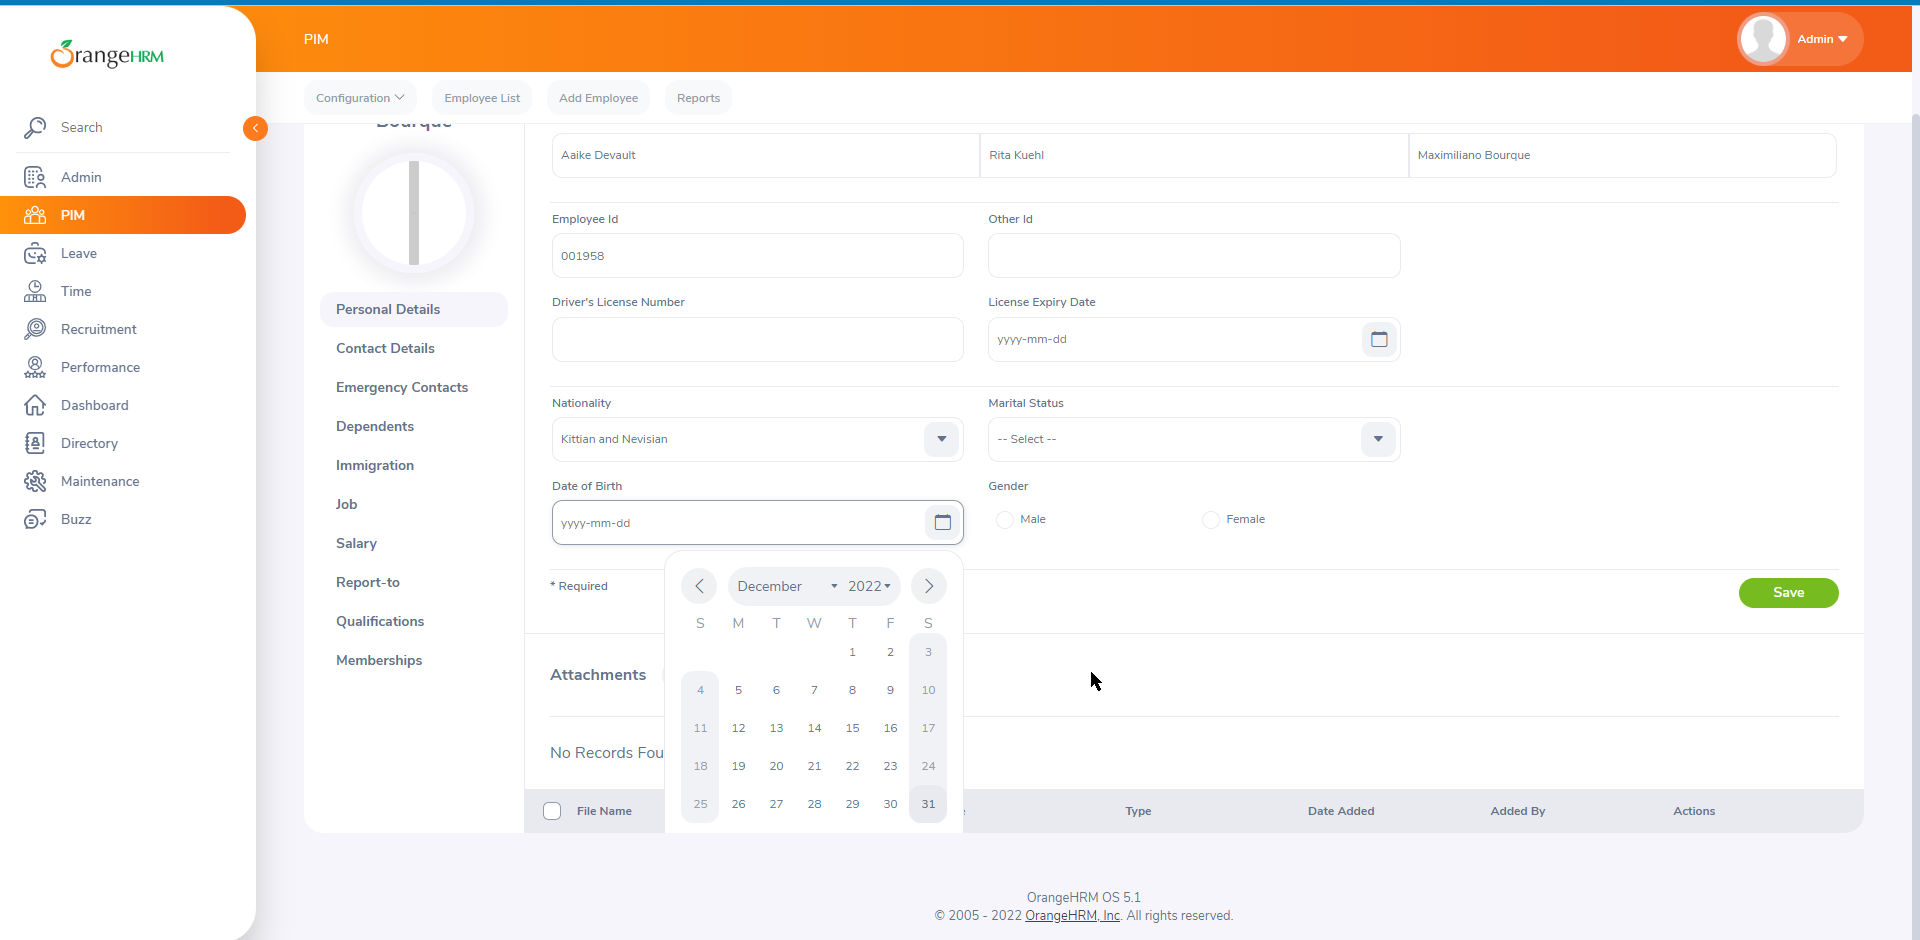Open the License Expiry Date calendar icon
Screen dimensions: 1920x940
(1379, 339)
